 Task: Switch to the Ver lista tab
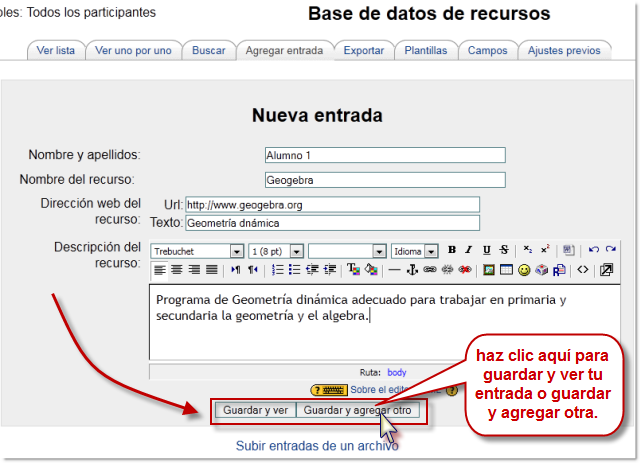click(55, 50)
